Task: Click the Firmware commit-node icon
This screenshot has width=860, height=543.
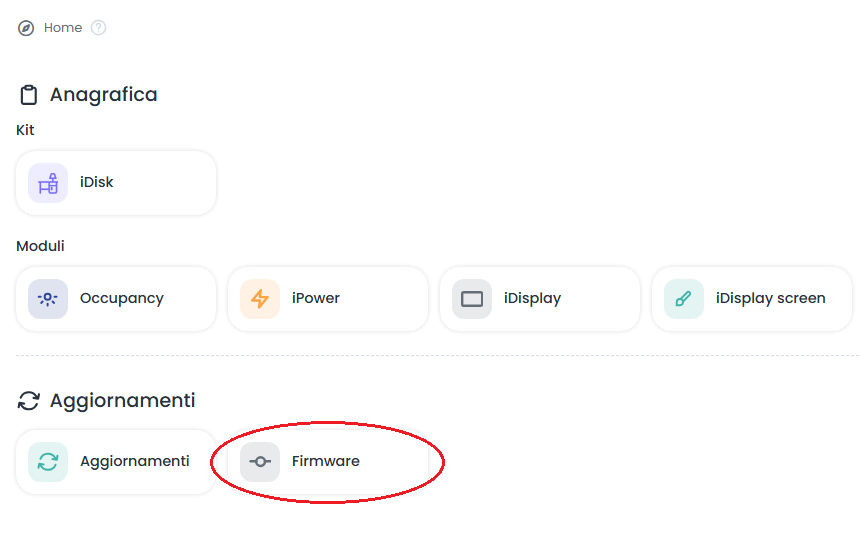Action: pos(260,462)
